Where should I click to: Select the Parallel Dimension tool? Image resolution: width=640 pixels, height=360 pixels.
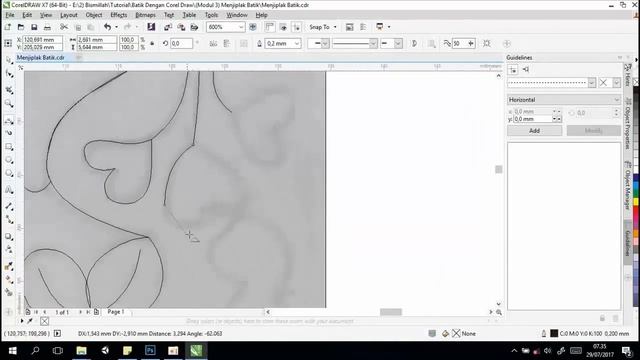point(9,207)
